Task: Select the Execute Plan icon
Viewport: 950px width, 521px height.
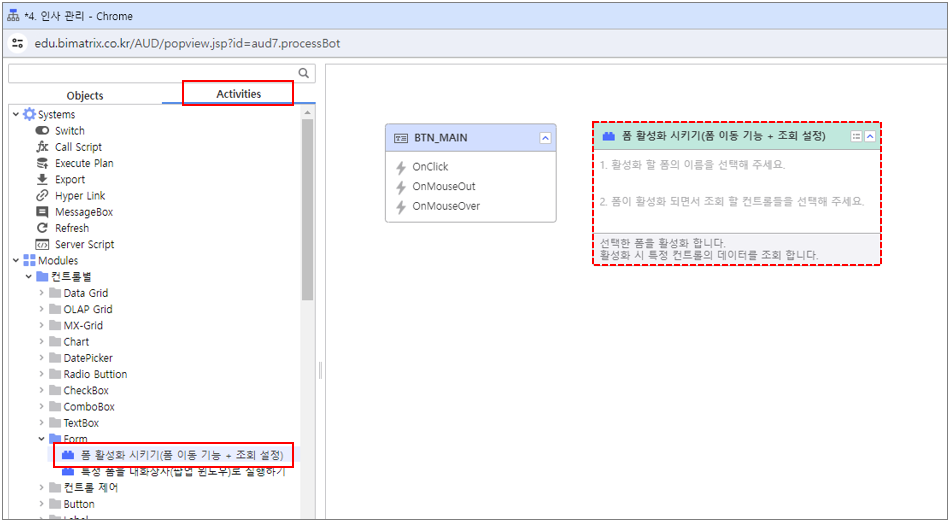Action: (42, 164)
